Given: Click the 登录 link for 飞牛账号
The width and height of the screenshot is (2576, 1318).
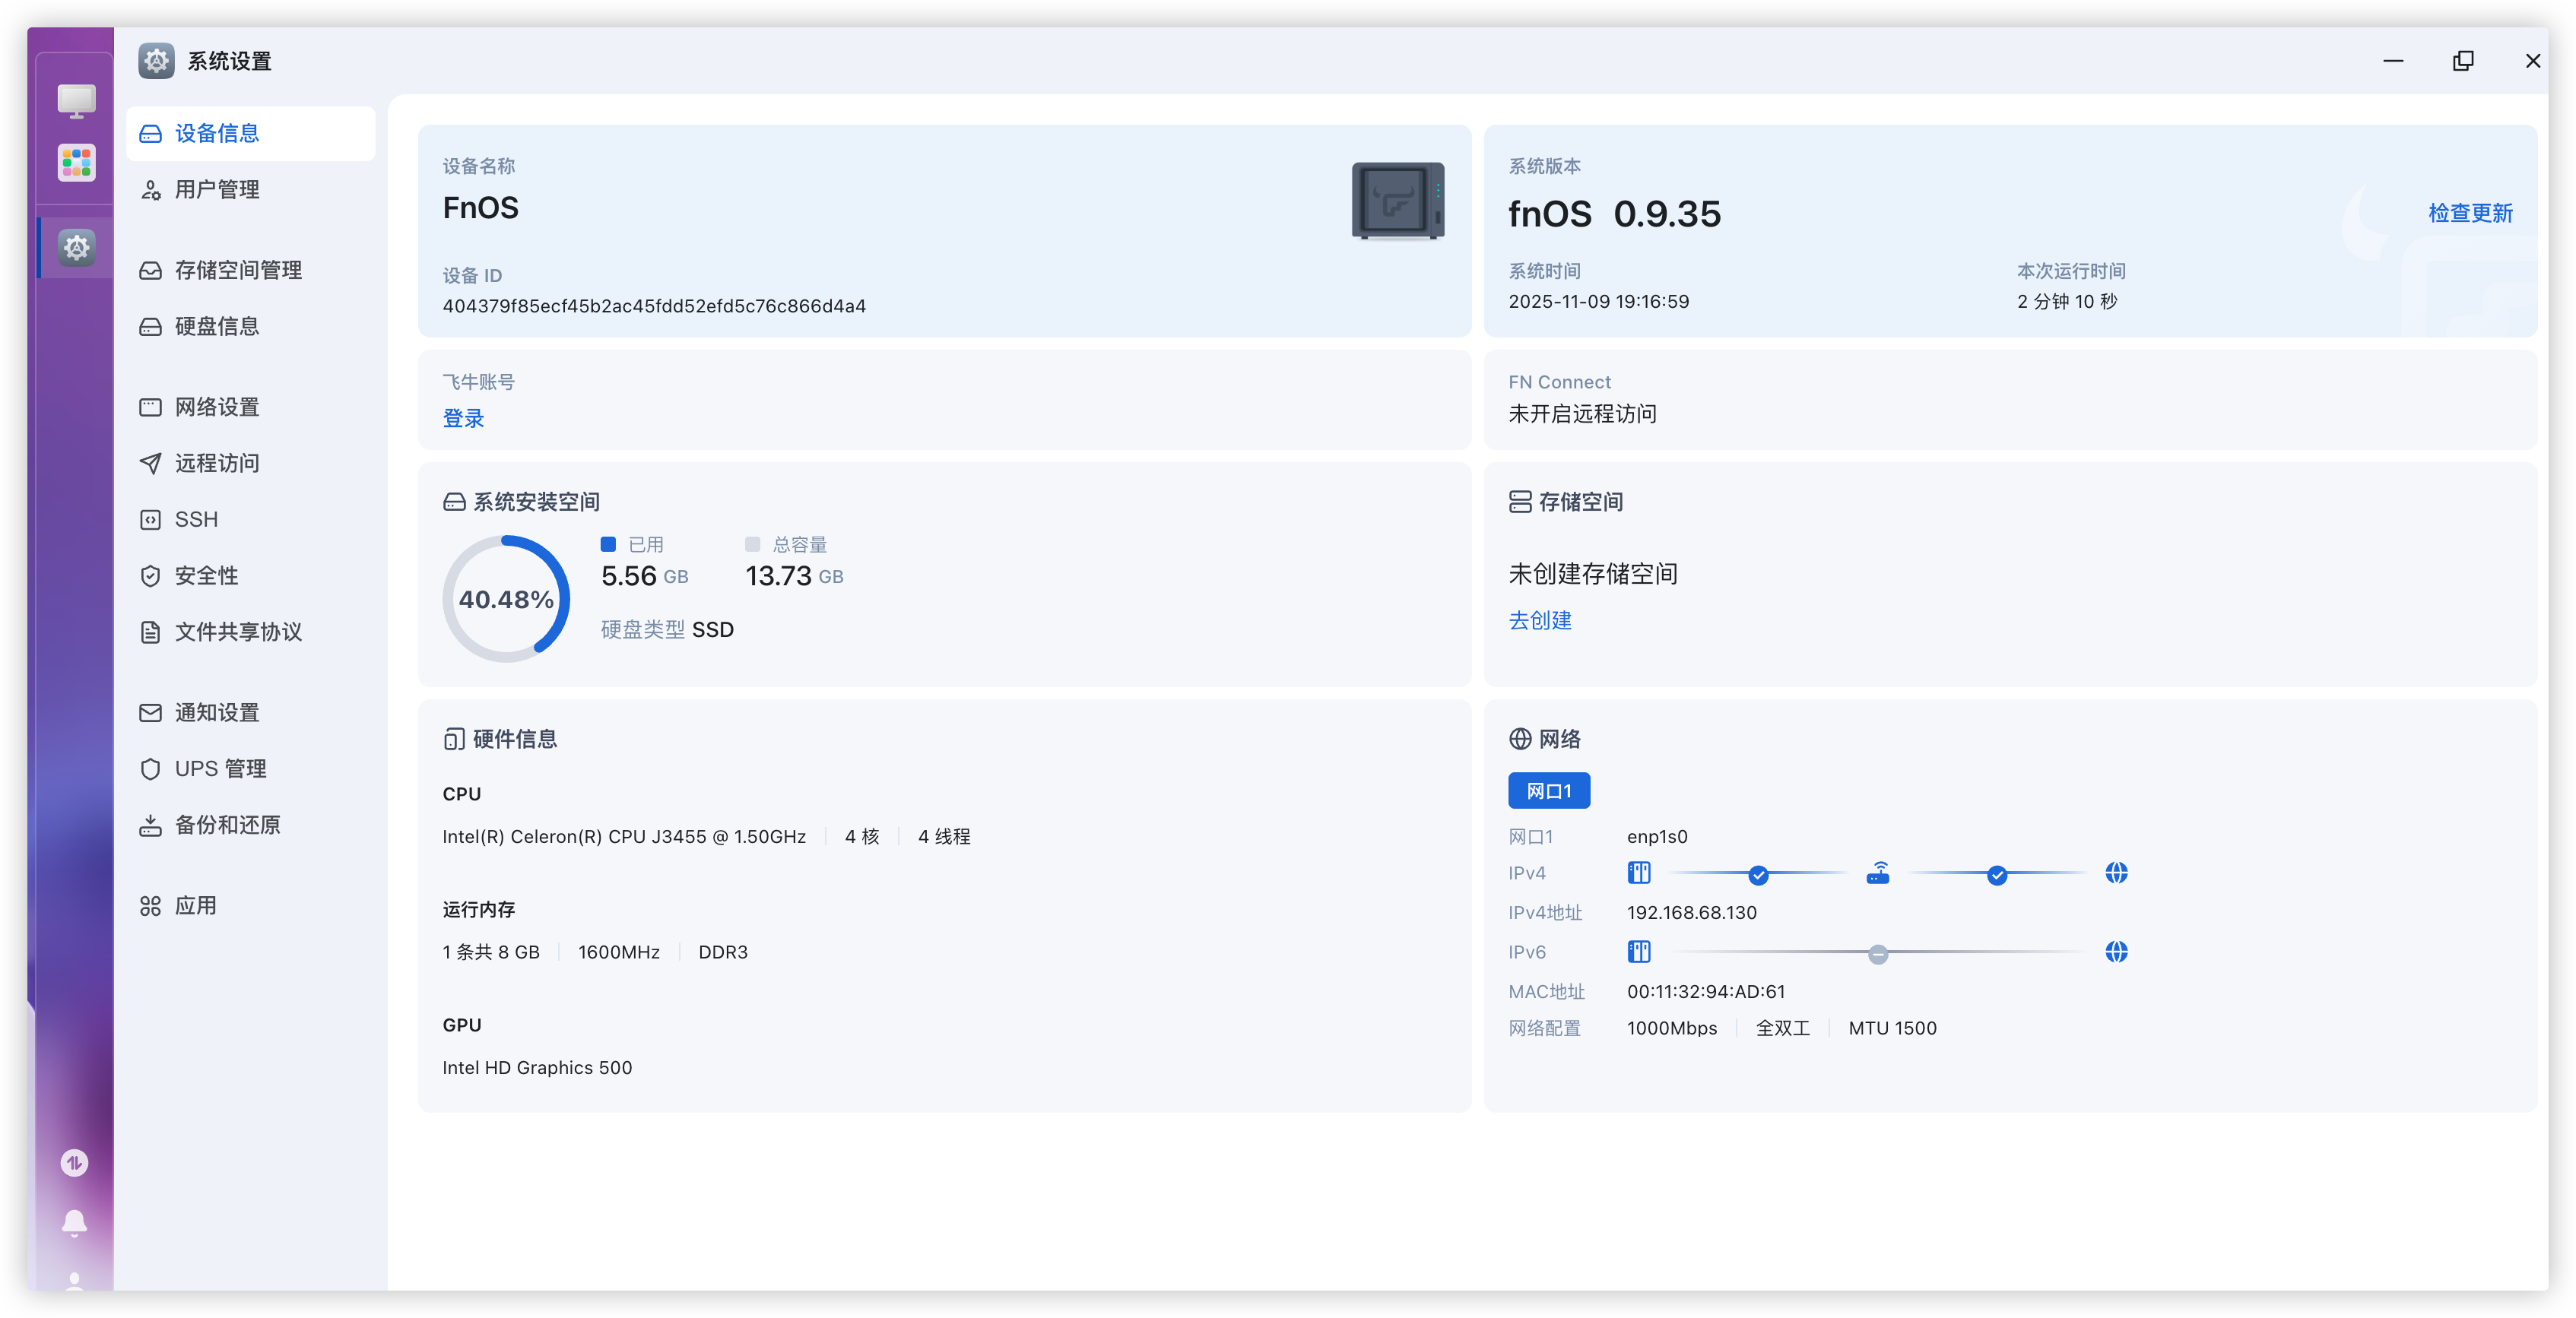Looking at the screenshot, I should point(463,418).
